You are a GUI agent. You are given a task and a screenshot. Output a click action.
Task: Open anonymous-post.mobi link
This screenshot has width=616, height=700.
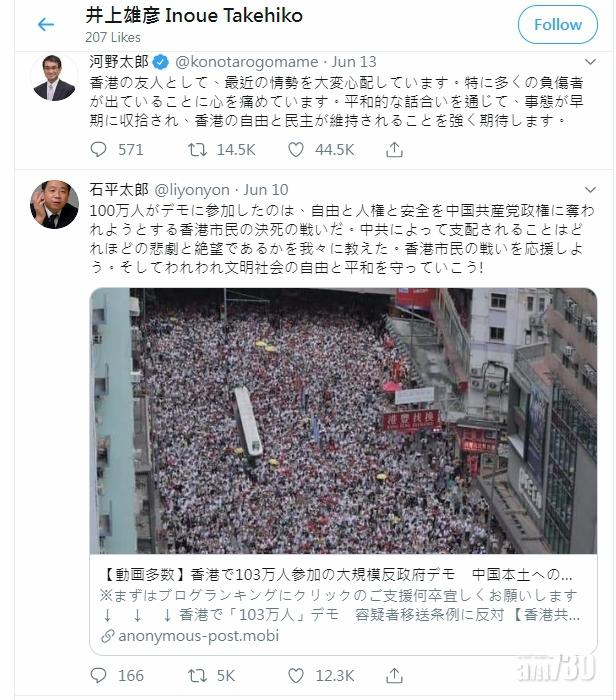[199, 636]
